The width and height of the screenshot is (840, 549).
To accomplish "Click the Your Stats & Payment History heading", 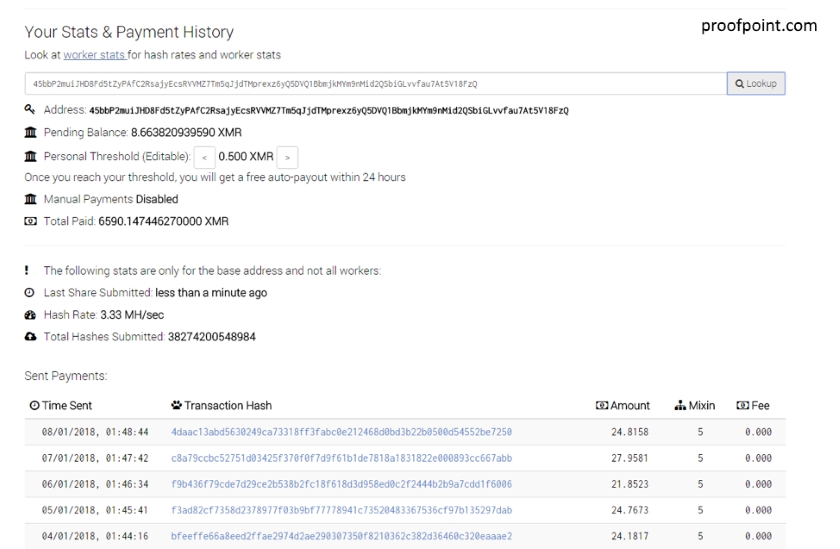I will tap(129, 32).
